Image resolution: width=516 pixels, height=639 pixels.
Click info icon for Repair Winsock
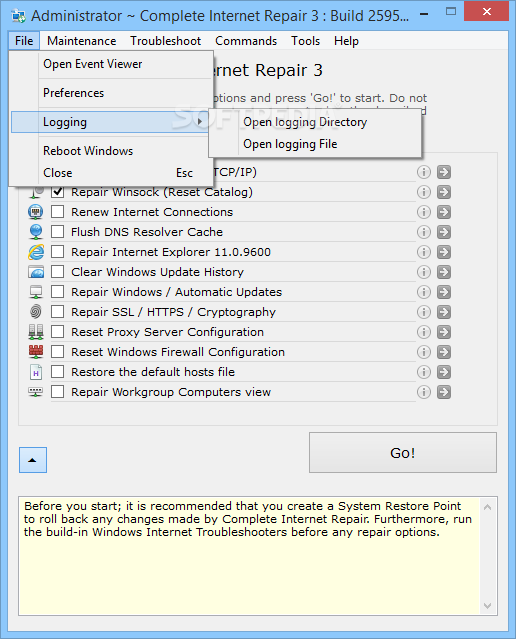click(x=423, y=192)
